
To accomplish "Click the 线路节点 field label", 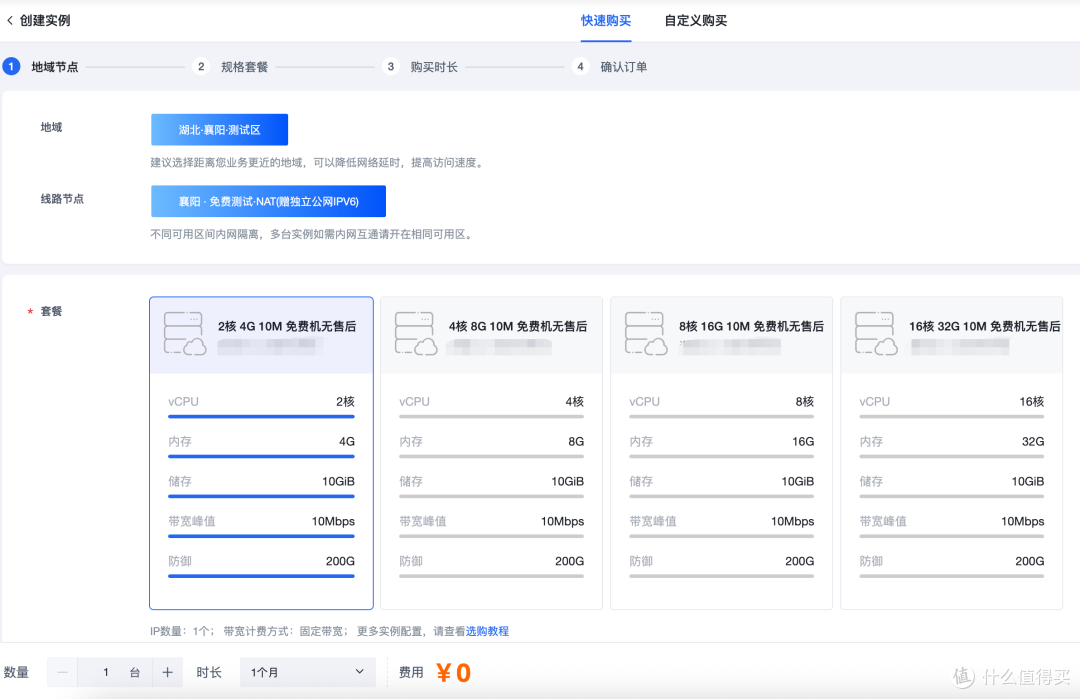I will pos(62,199).
